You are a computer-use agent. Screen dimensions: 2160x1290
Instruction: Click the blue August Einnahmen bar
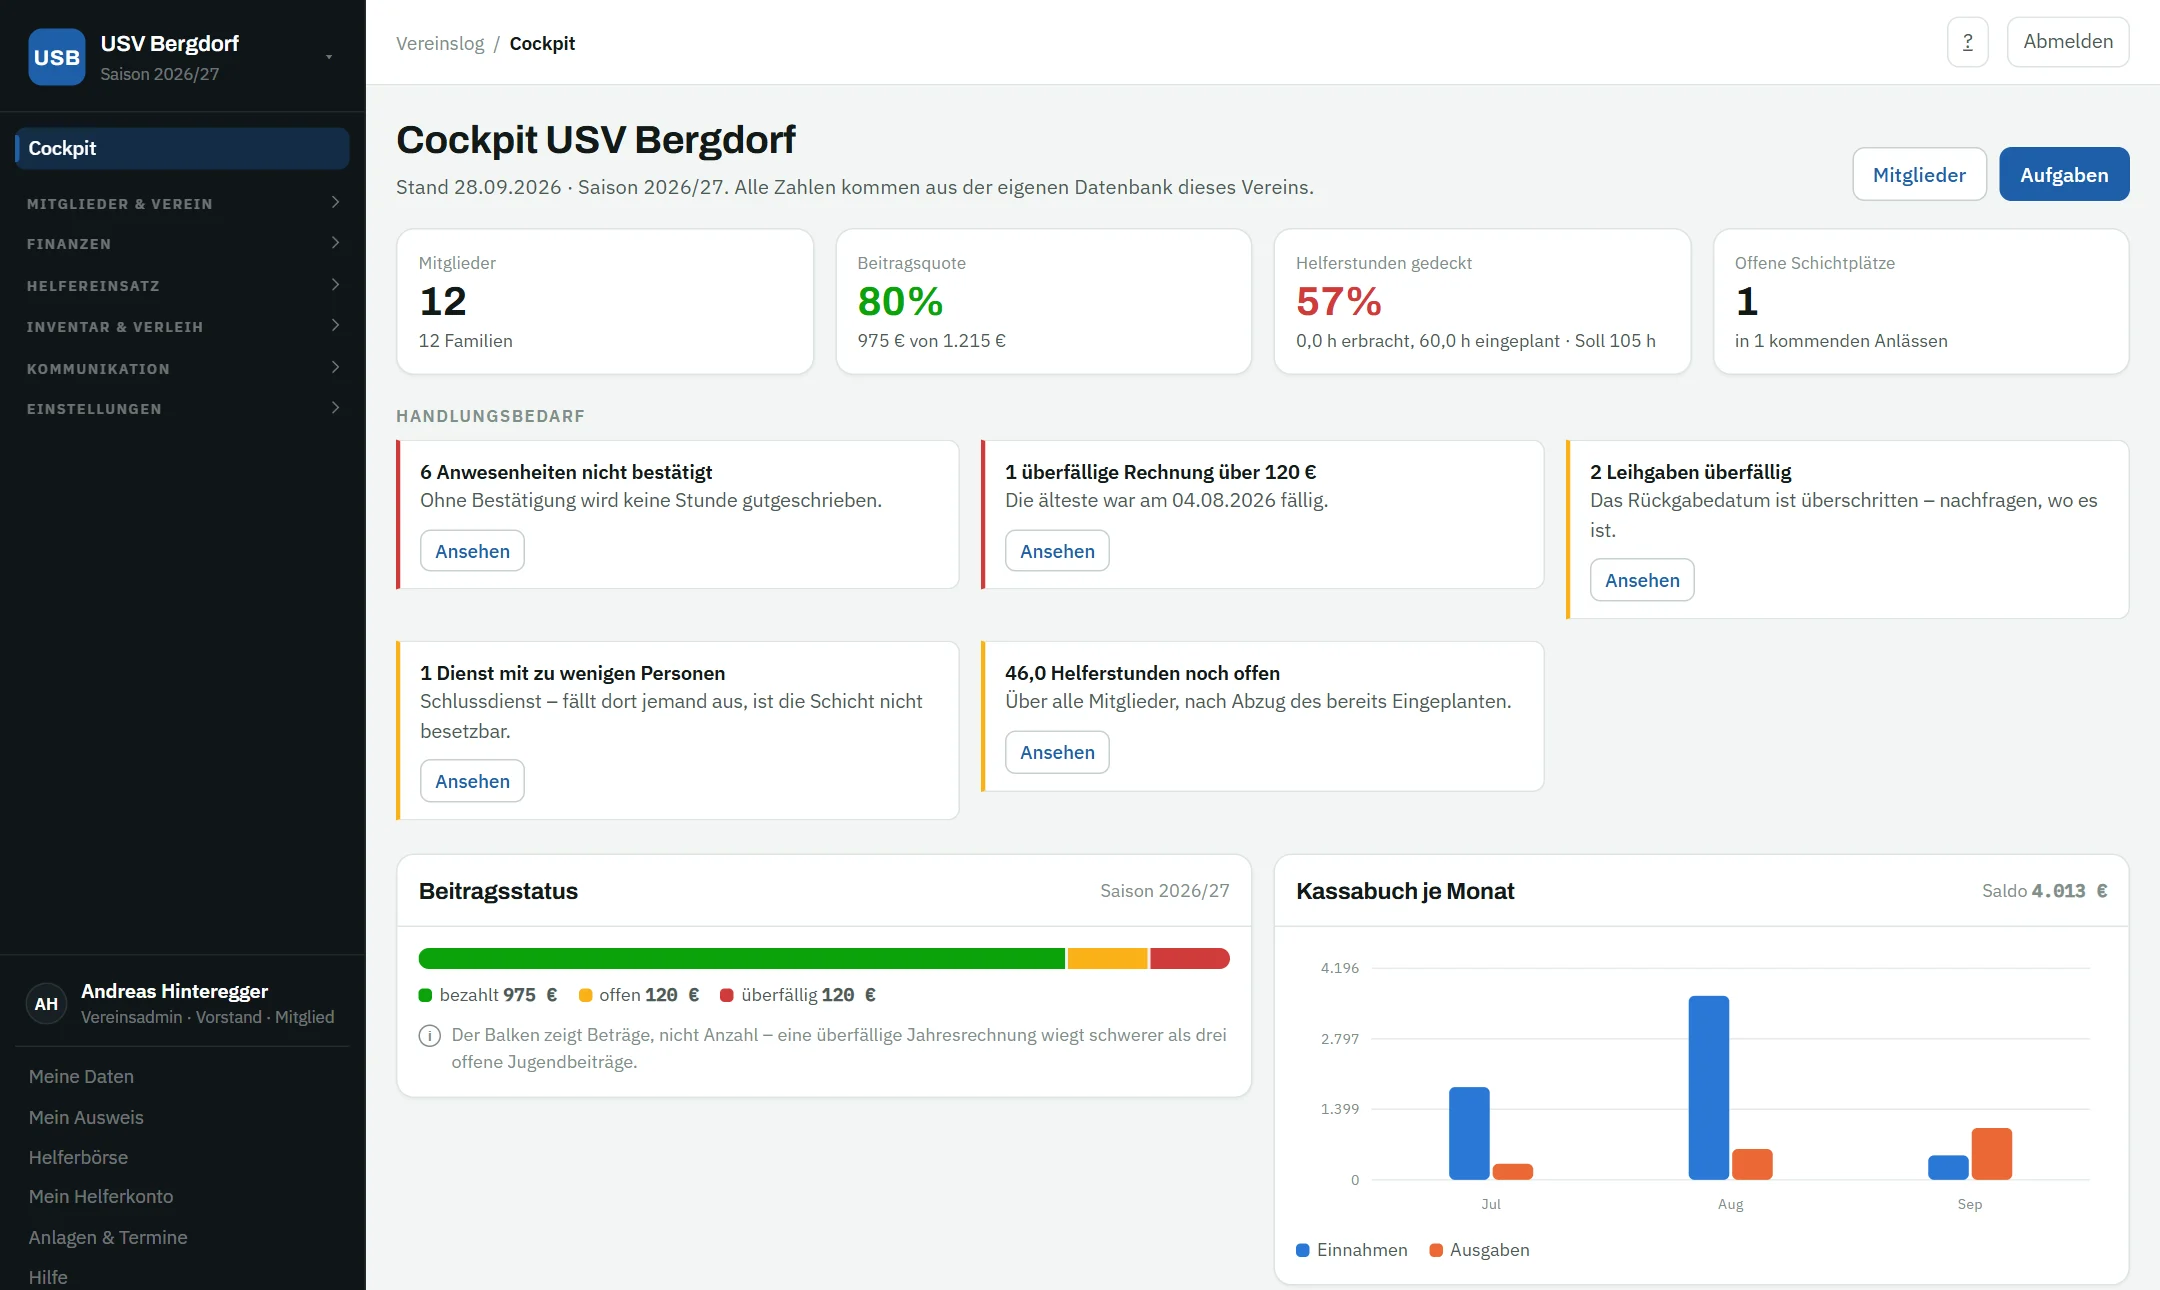point(1708,1088)
